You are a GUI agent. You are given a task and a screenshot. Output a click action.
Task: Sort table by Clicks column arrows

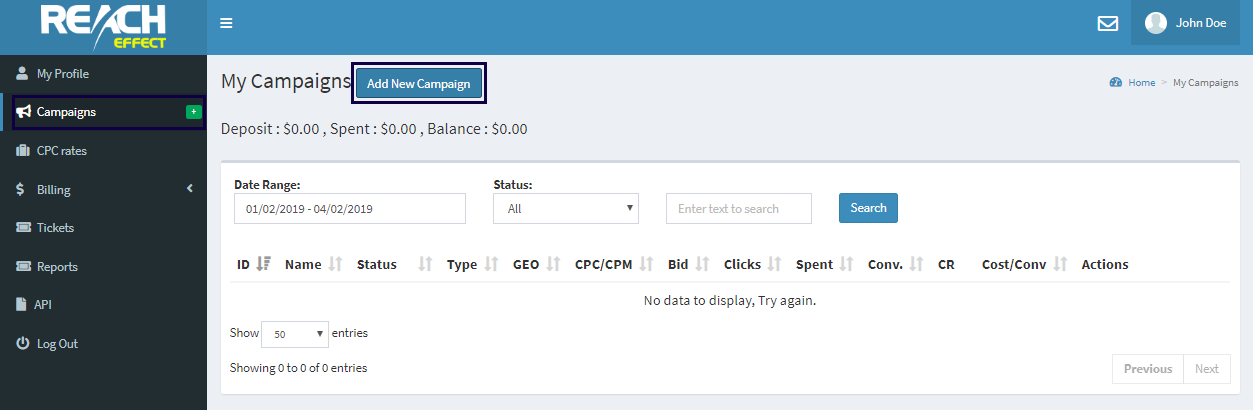pos(774,264)
